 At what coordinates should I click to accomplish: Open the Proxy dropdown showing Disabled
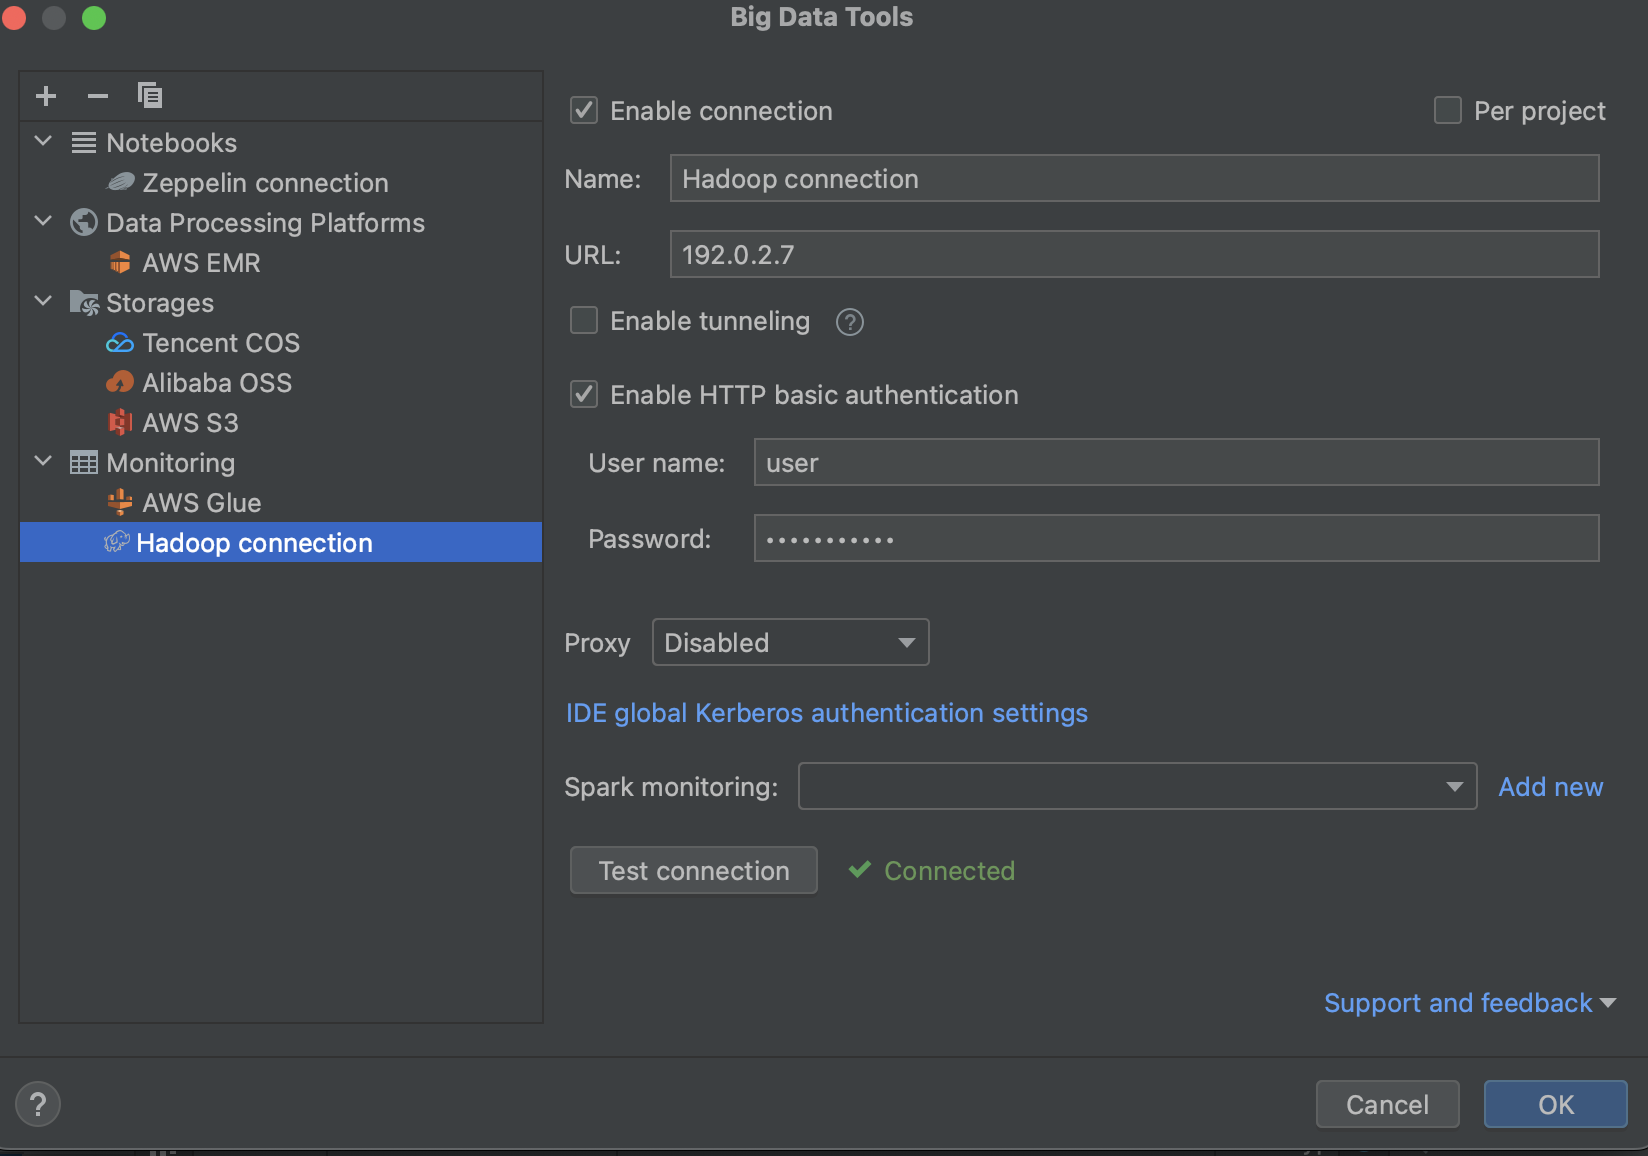coord(789,641)
